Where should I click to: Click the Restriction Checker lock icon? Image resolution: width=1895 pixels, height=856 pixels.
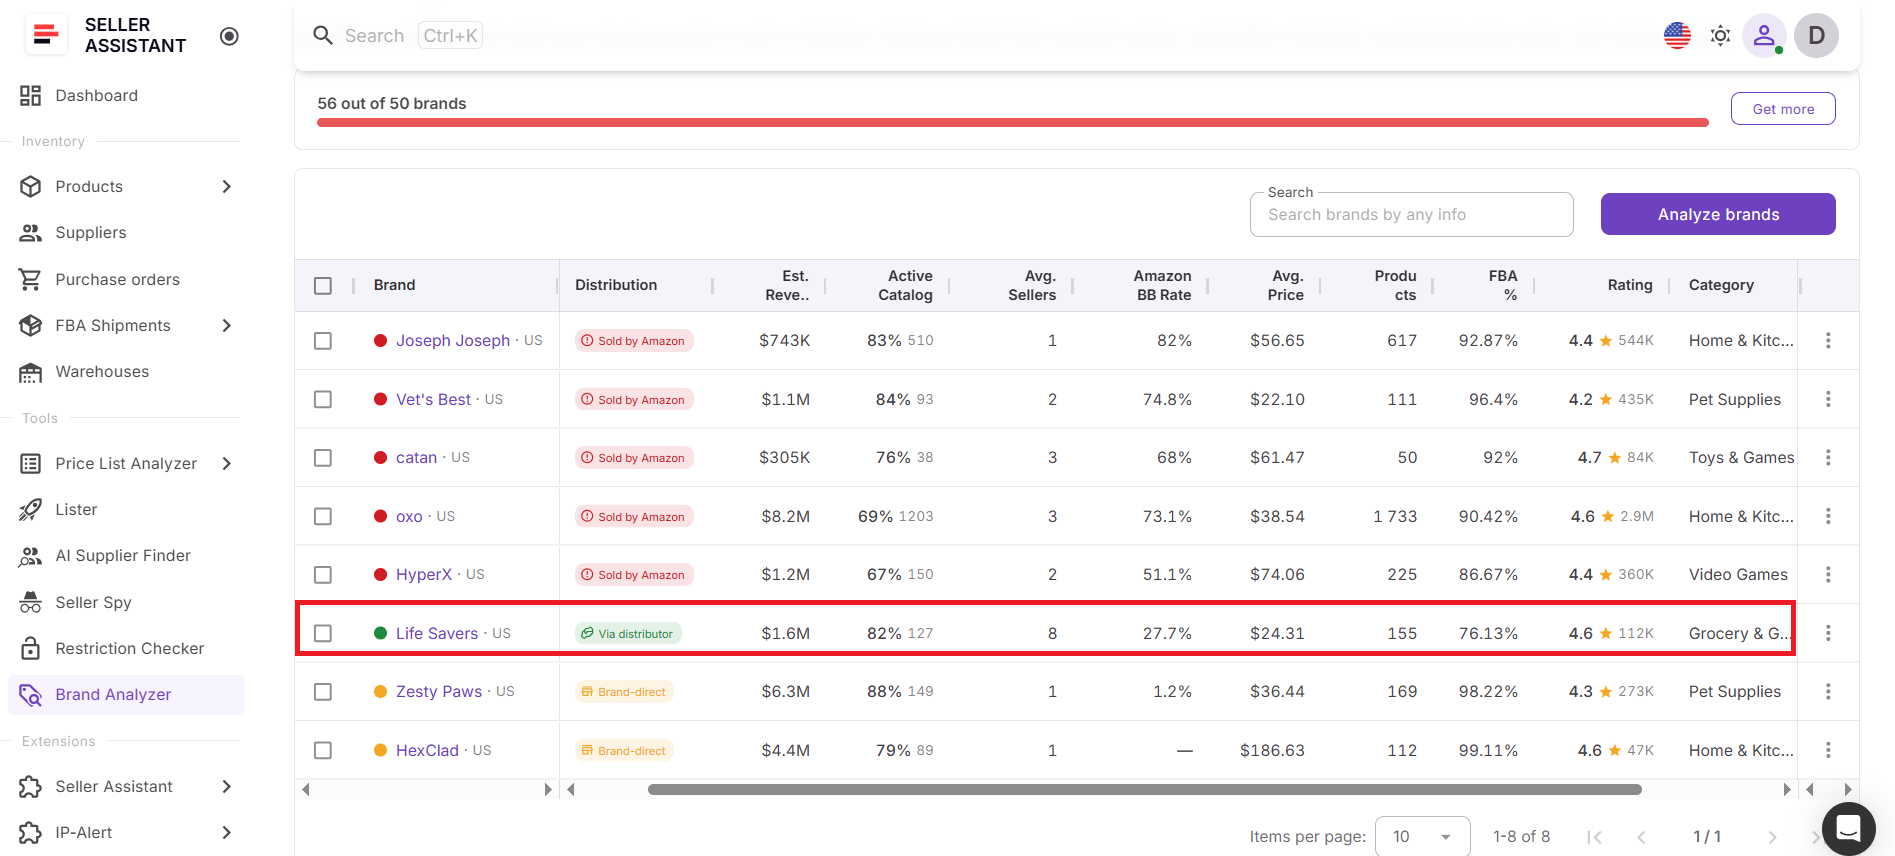[31, 649]
